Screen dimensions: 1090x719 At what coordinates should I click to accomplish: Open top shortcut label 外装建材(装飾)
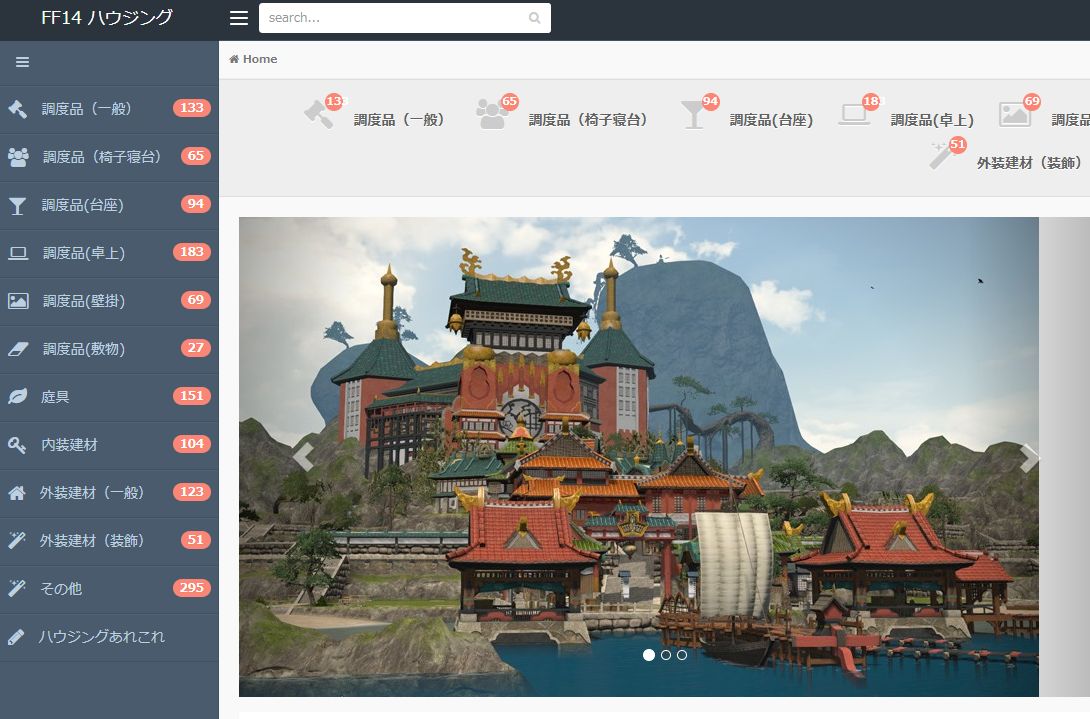click(x=1030, y=163)
